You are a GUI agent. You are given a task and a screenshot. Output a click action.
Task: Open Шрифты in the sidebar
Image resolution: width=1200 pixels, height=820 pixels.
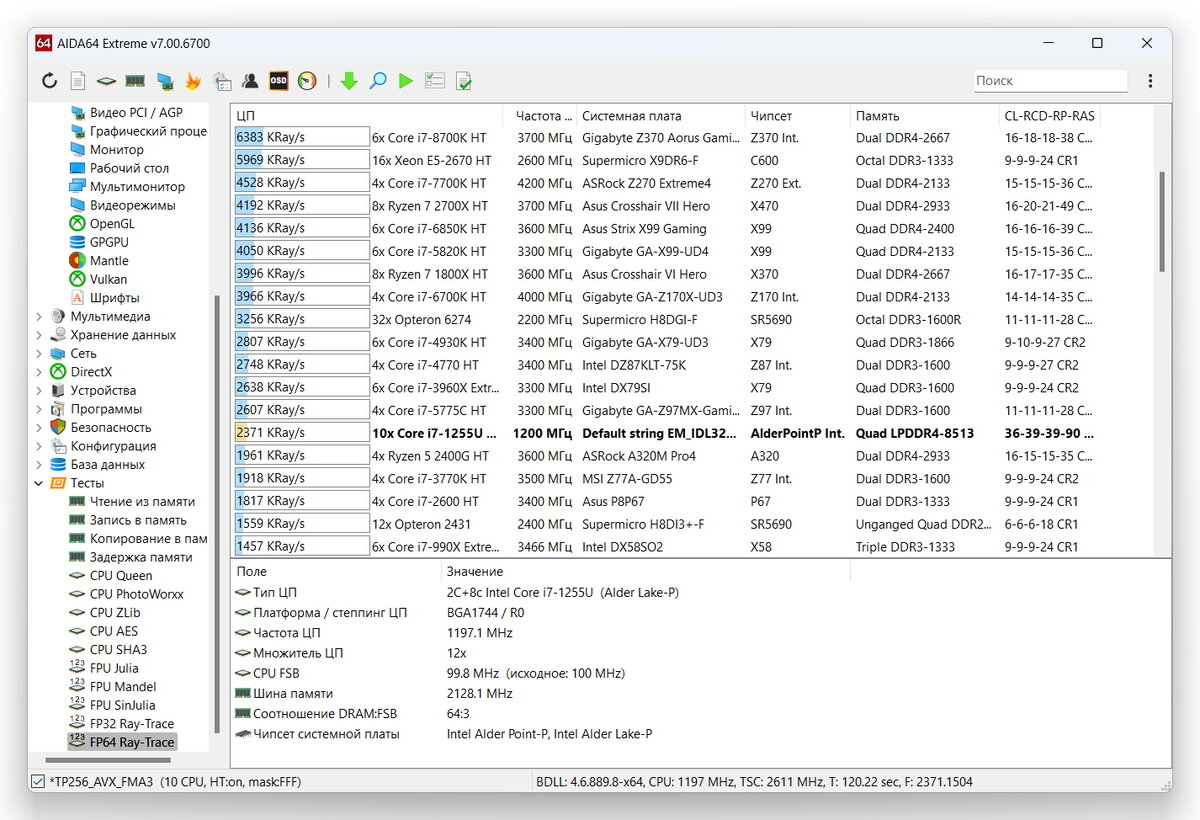(114, 297)
